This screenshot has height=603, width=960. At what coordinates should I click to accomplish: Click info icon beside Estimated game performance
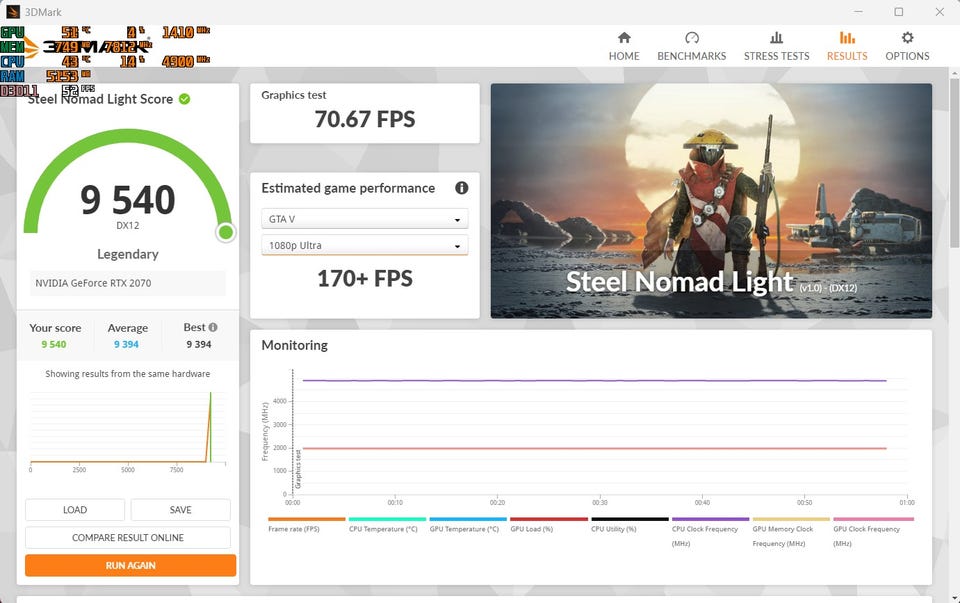(462, 188)
